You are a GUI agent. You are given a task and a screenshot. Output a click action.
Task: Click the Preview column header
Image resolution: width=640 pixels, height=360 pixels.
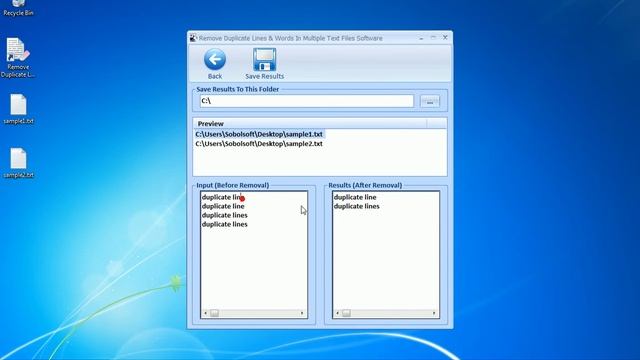point(310,123)
